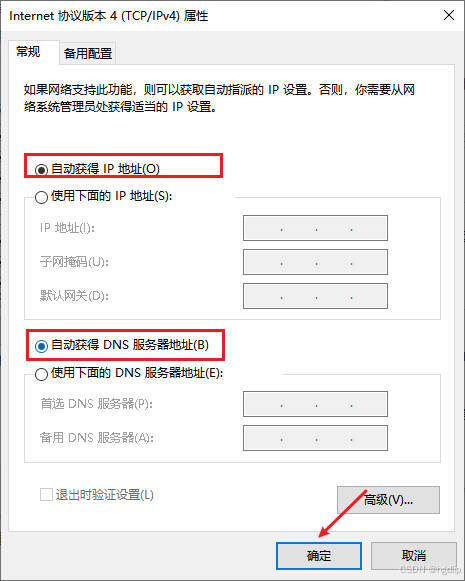Click the IP 地址(I) input field

point(315,228)
